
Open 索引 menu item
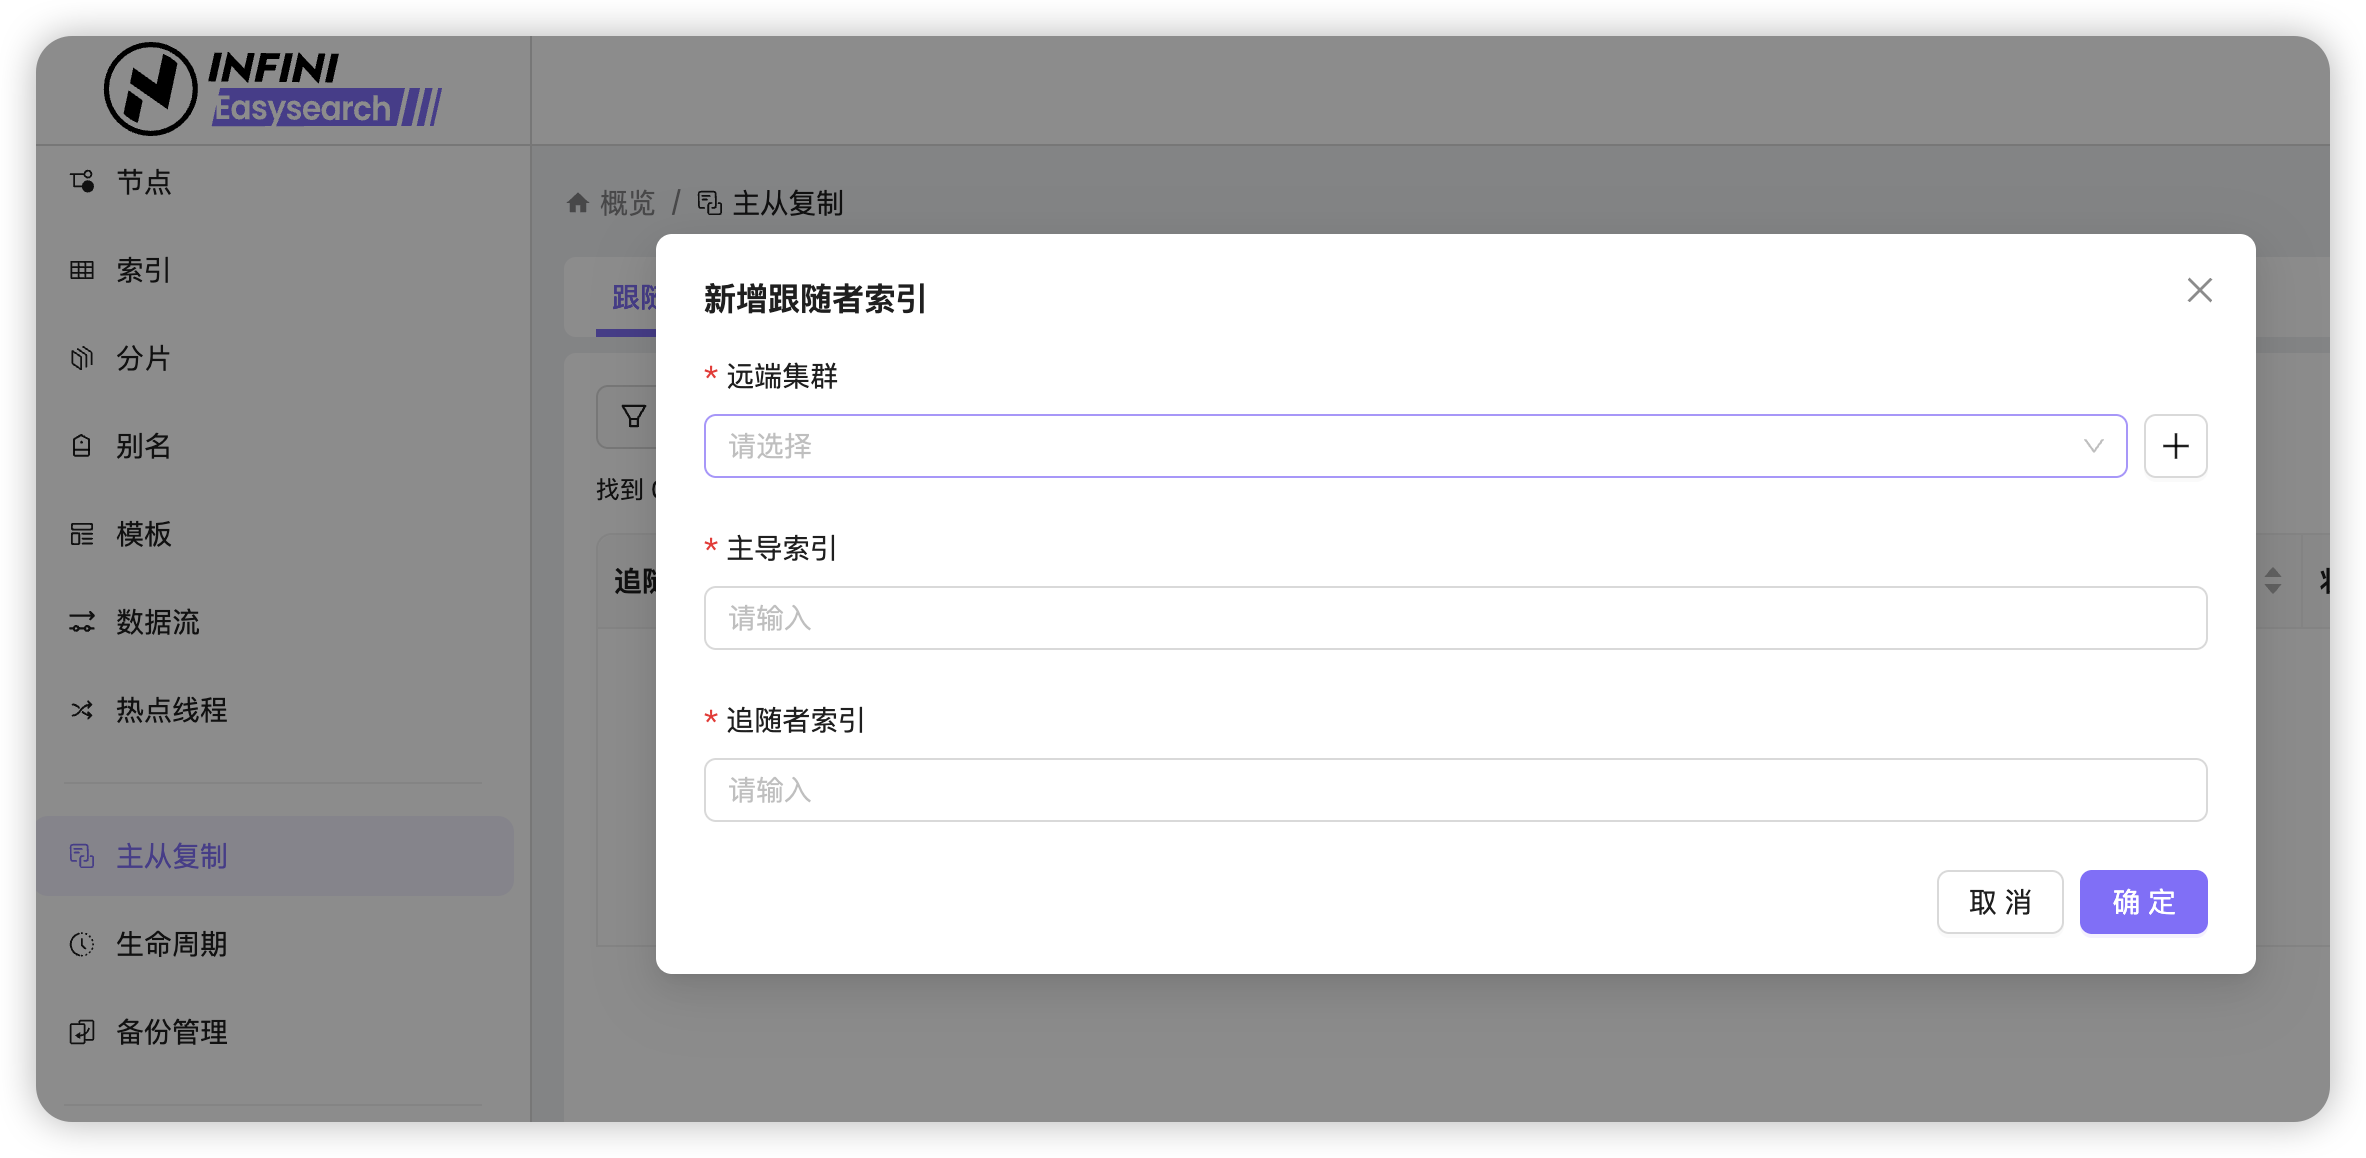click(274, 270)
